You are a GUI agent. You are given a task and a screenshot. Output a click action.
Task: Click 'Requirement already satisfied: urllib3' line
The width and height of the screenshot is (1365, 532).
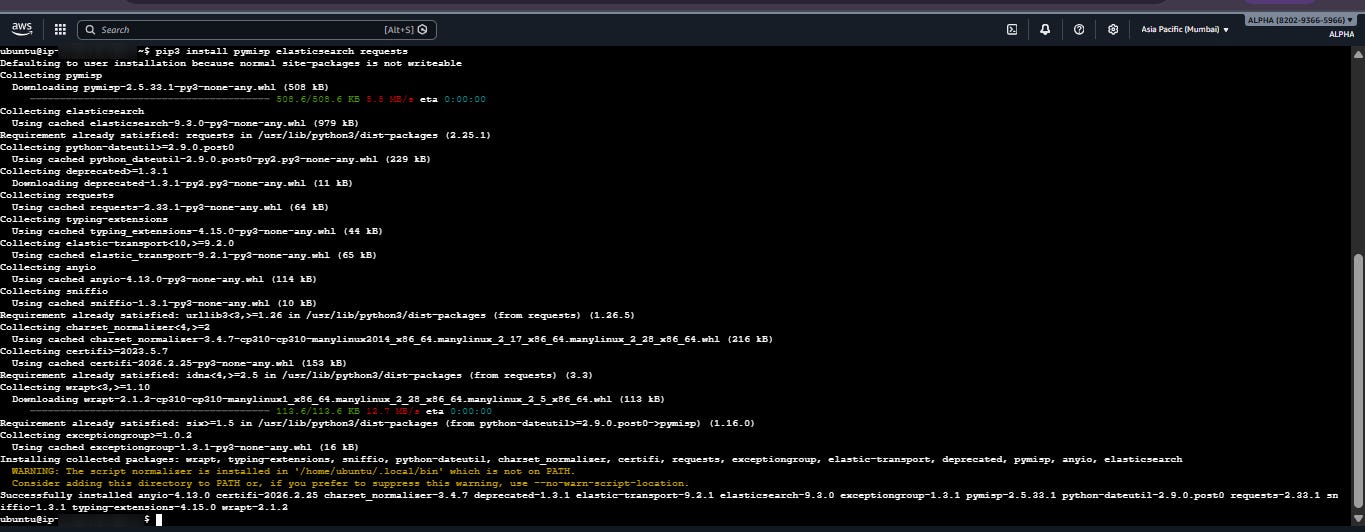[317, 315]
